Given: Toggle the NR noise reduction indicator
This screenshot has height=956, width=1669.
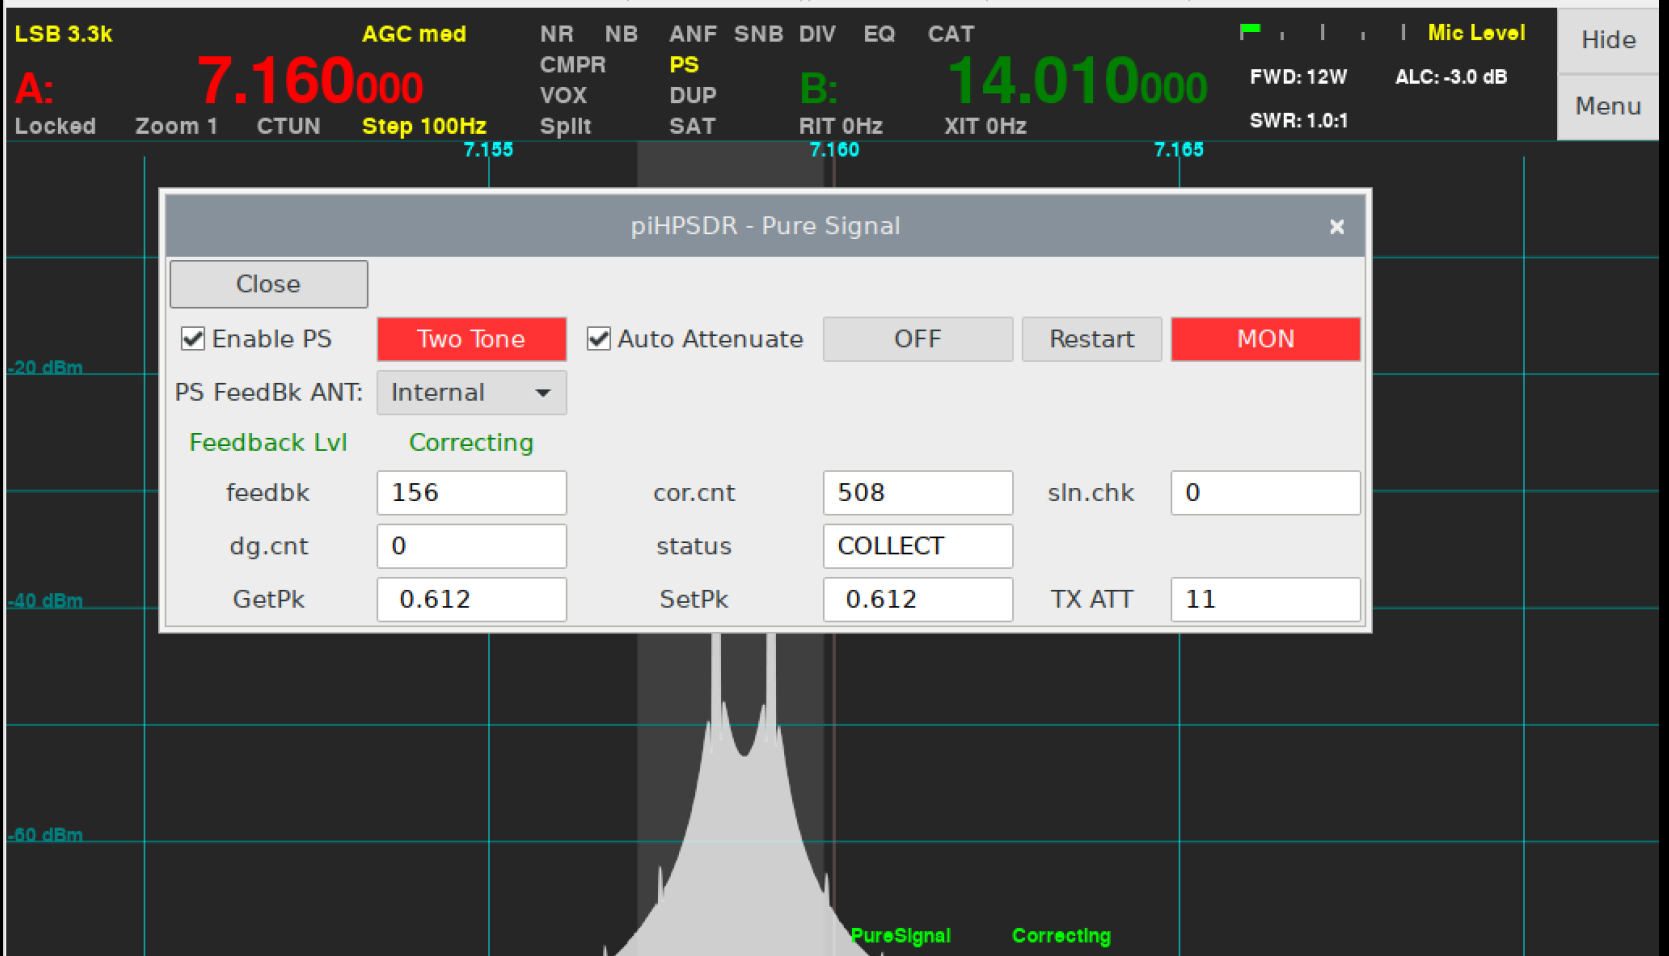Looking at the screenshot, I should (557, 34).
